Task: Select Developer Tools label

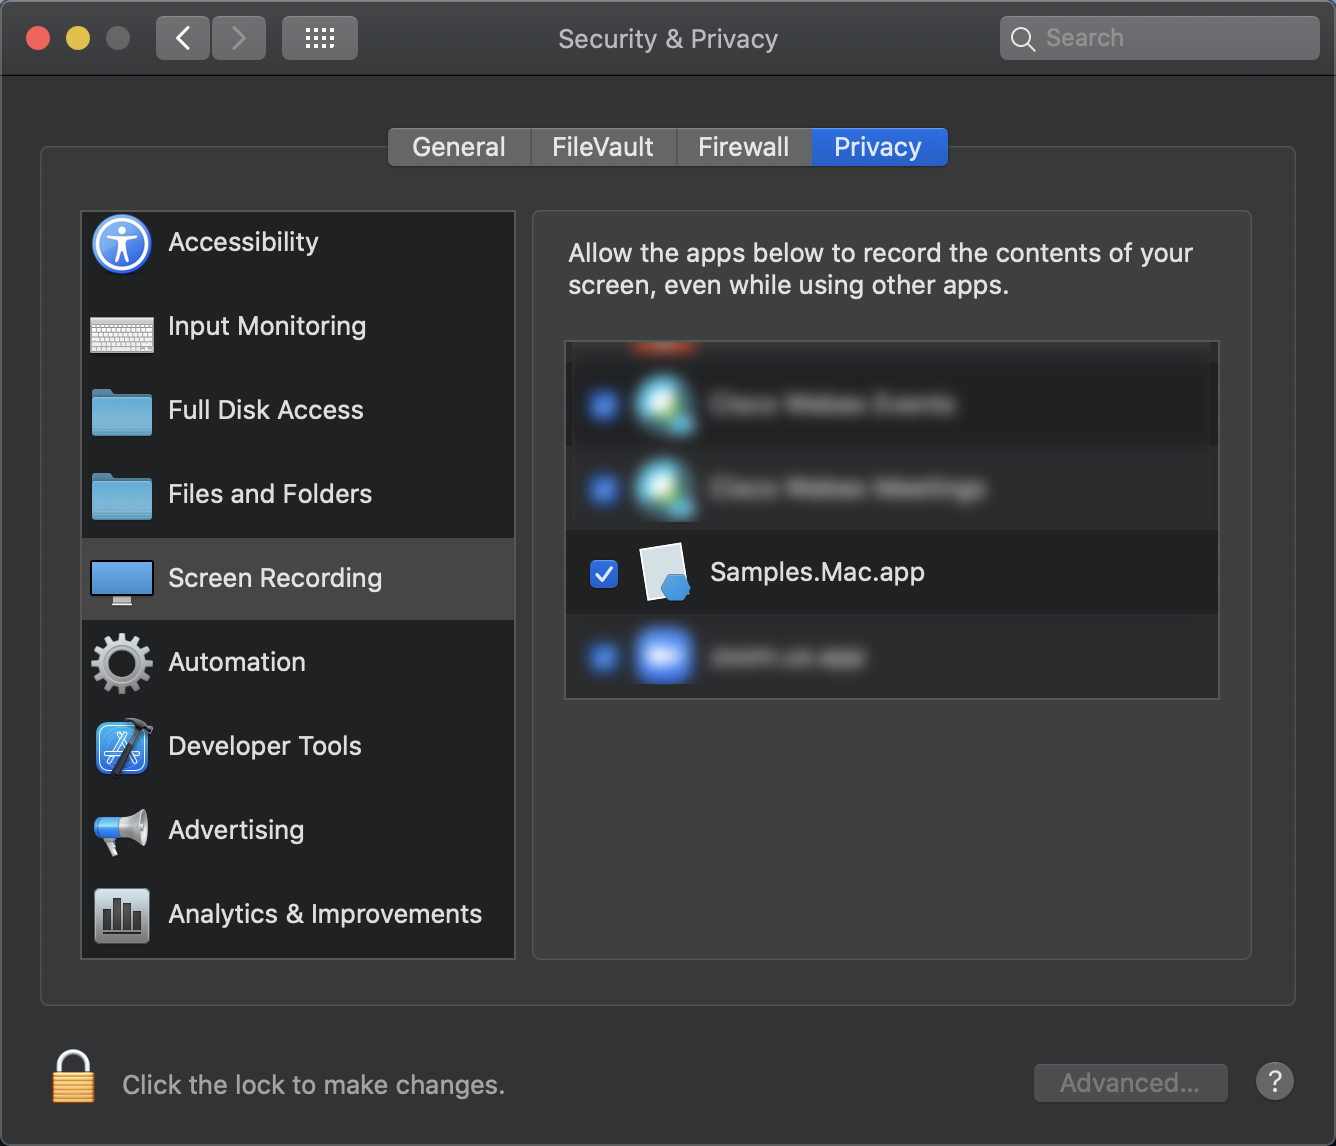Action: [265, 746]
